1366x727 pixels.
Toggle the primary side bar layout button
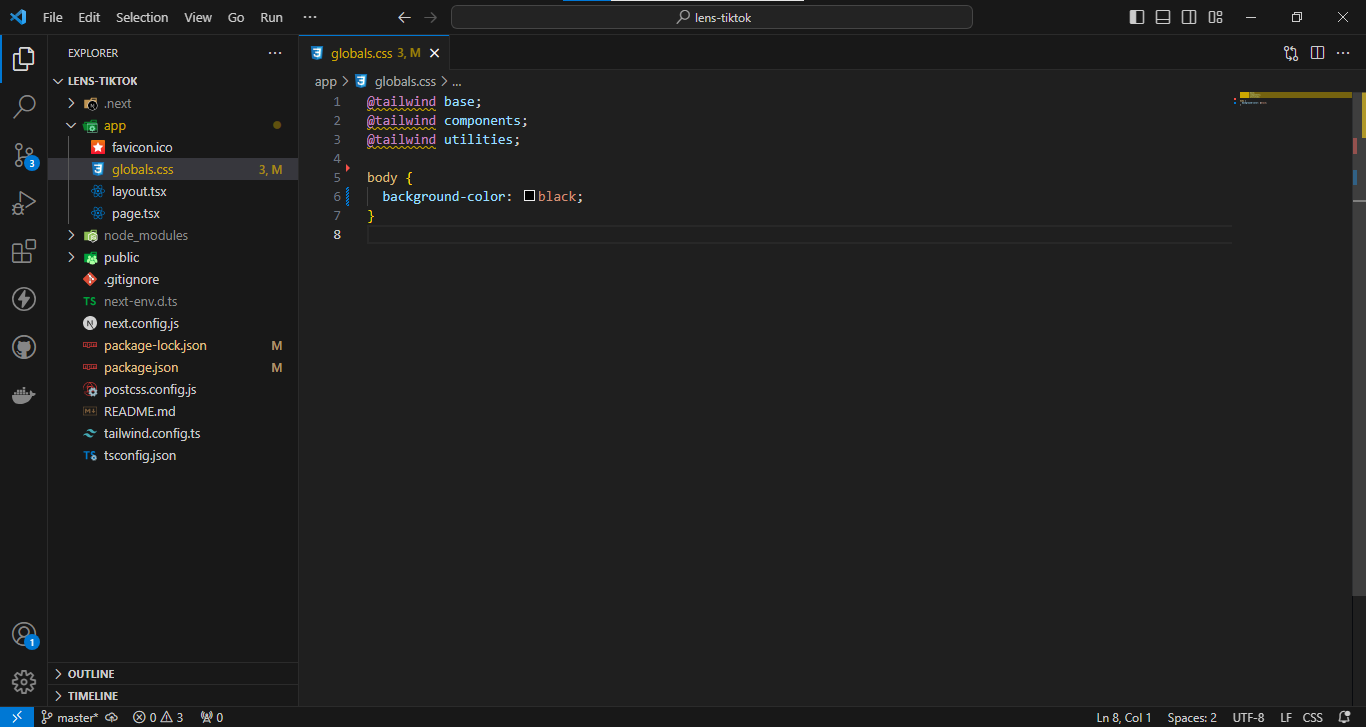[x=1137, y=17]
